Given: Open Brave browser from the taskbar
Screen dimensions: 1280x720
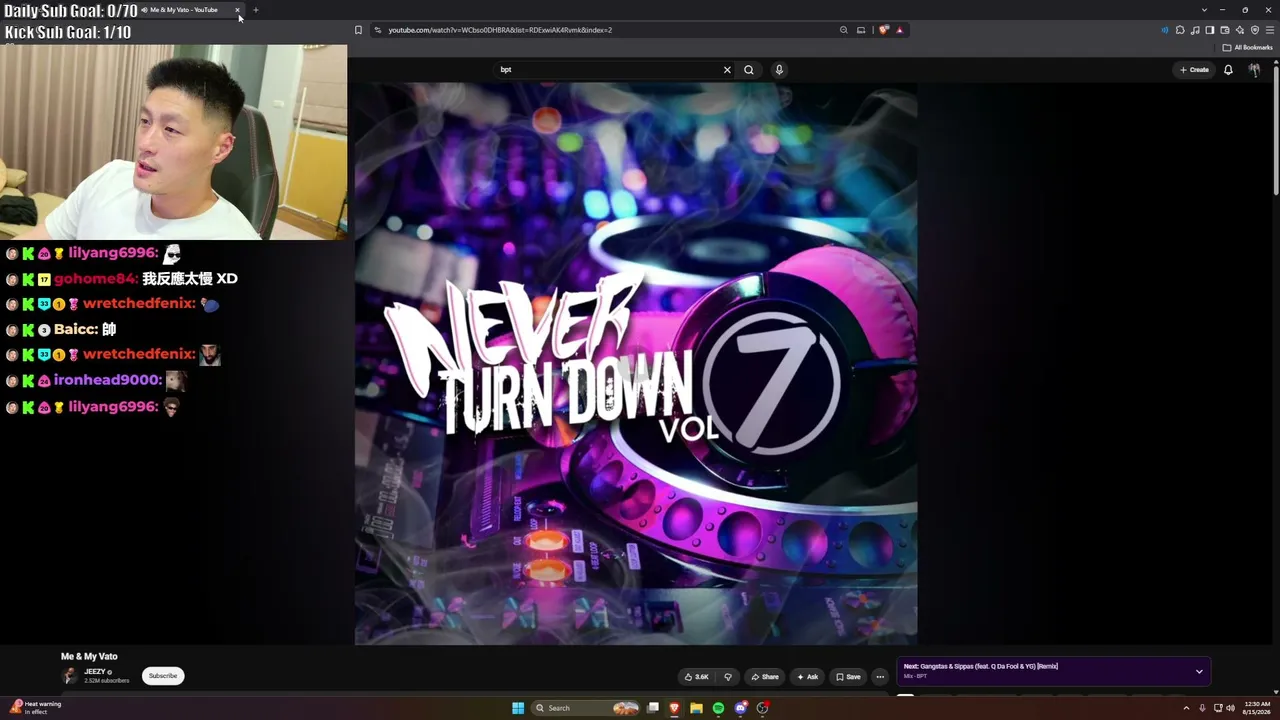Looking at the screenshot, I should click(x=674, y=708).
